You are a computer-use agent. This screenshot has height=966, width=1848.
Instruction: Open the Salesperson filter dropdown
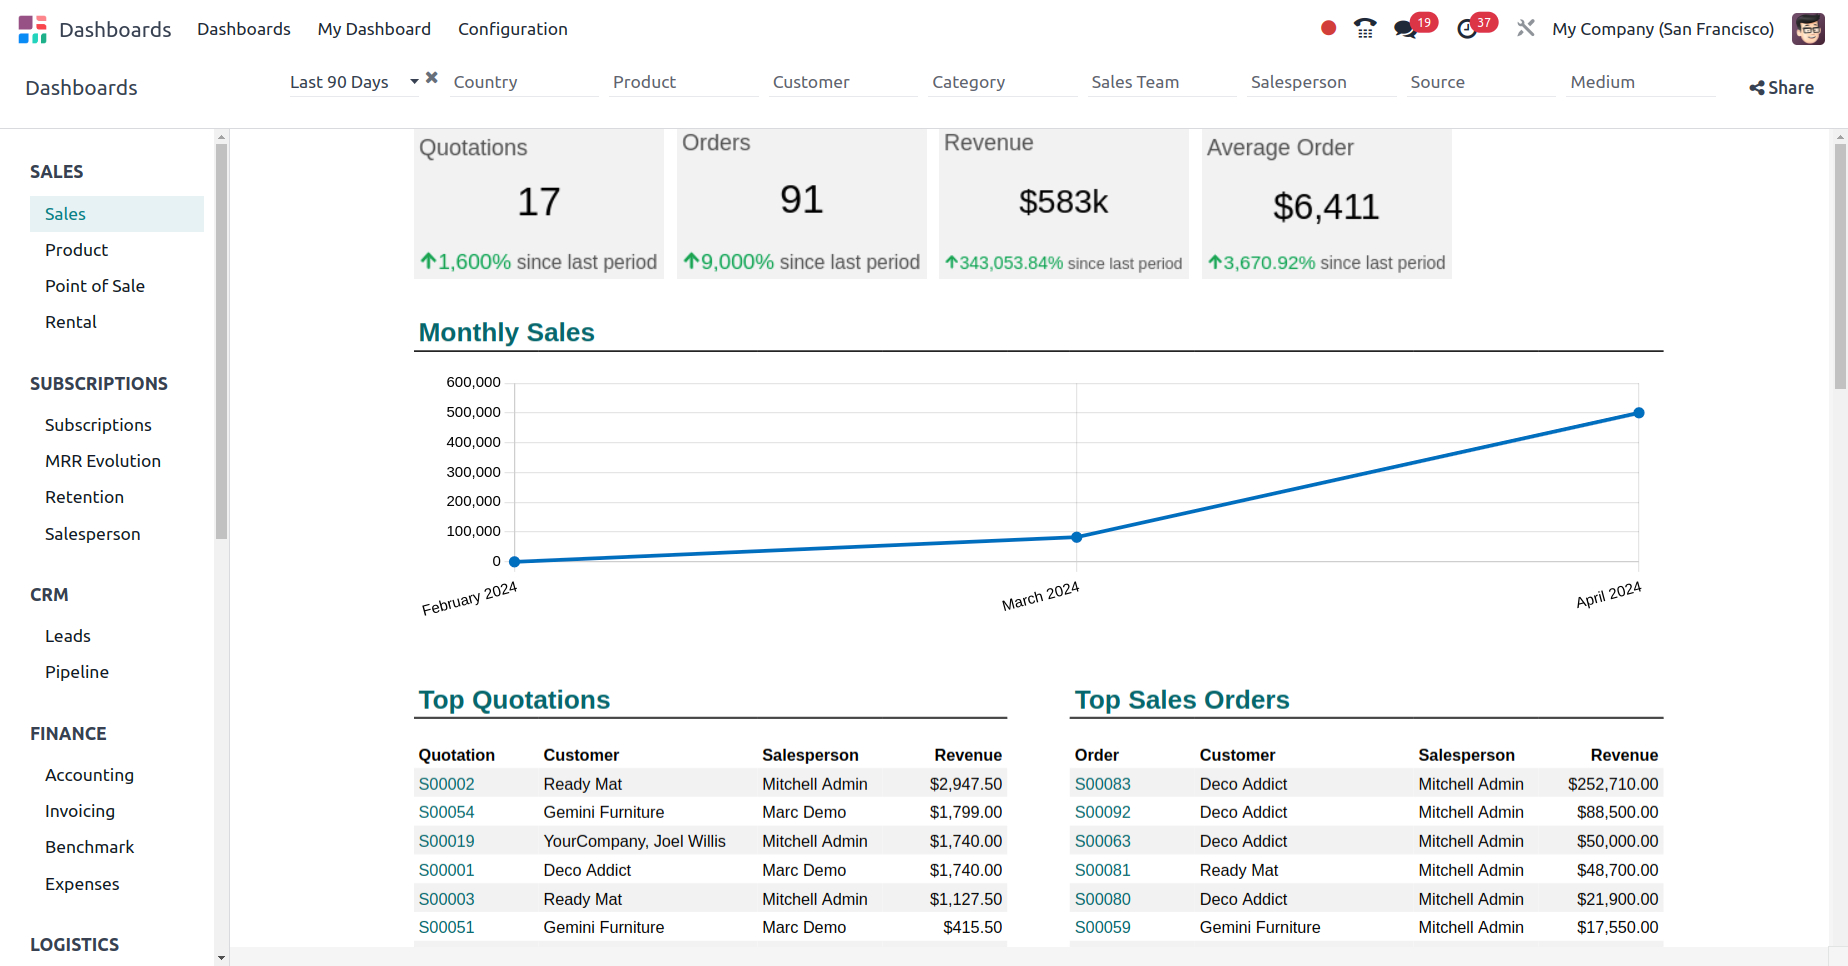[x=1321, y=82]
